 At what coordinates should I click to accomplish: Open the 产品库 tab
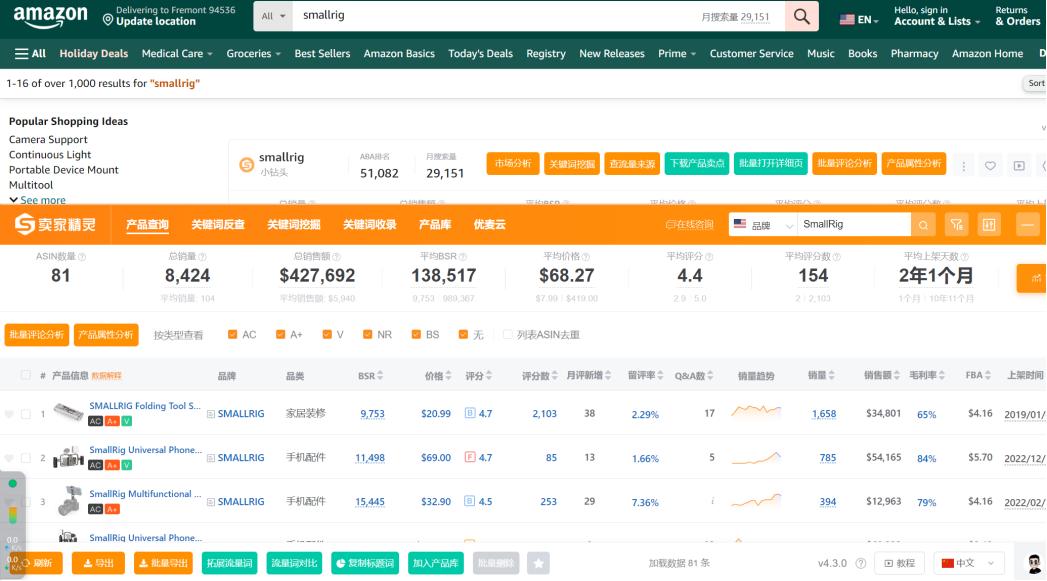coord(435,225)
